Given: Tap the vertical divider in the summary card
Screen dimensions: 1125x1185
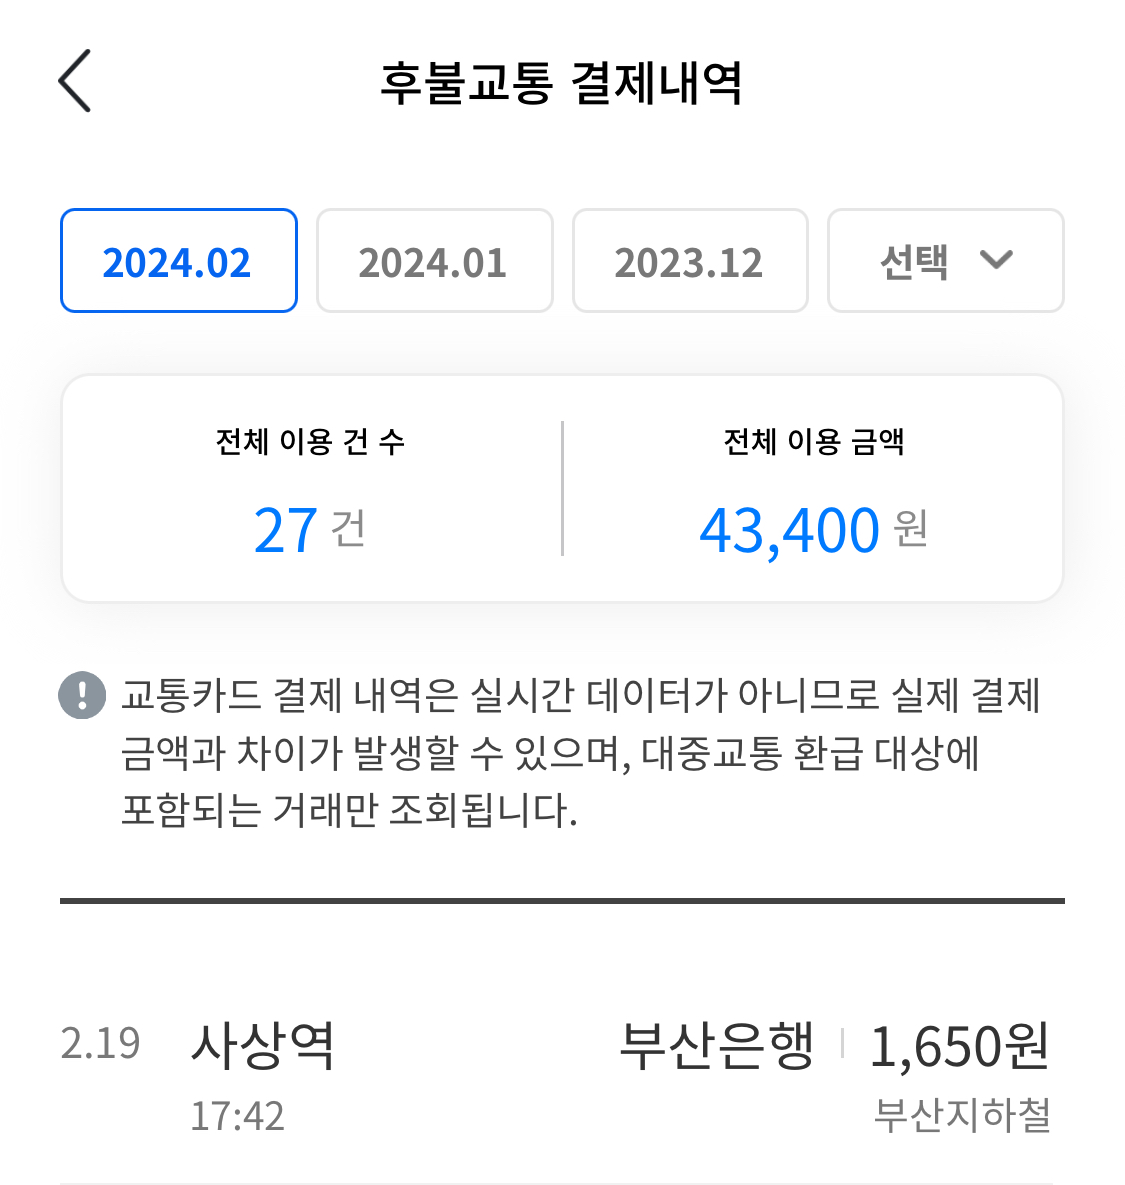Looking at the screenshot, I should click(x=562, y=488).
